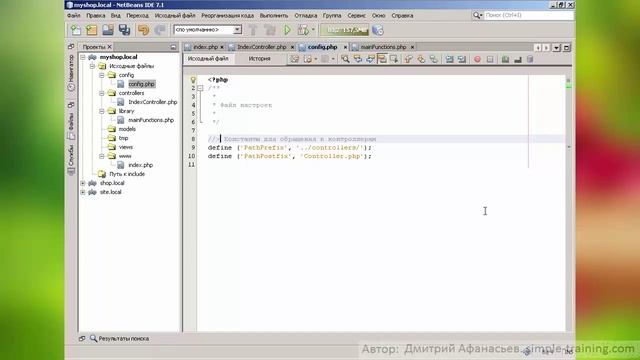Collapse the library folder node

102,111
